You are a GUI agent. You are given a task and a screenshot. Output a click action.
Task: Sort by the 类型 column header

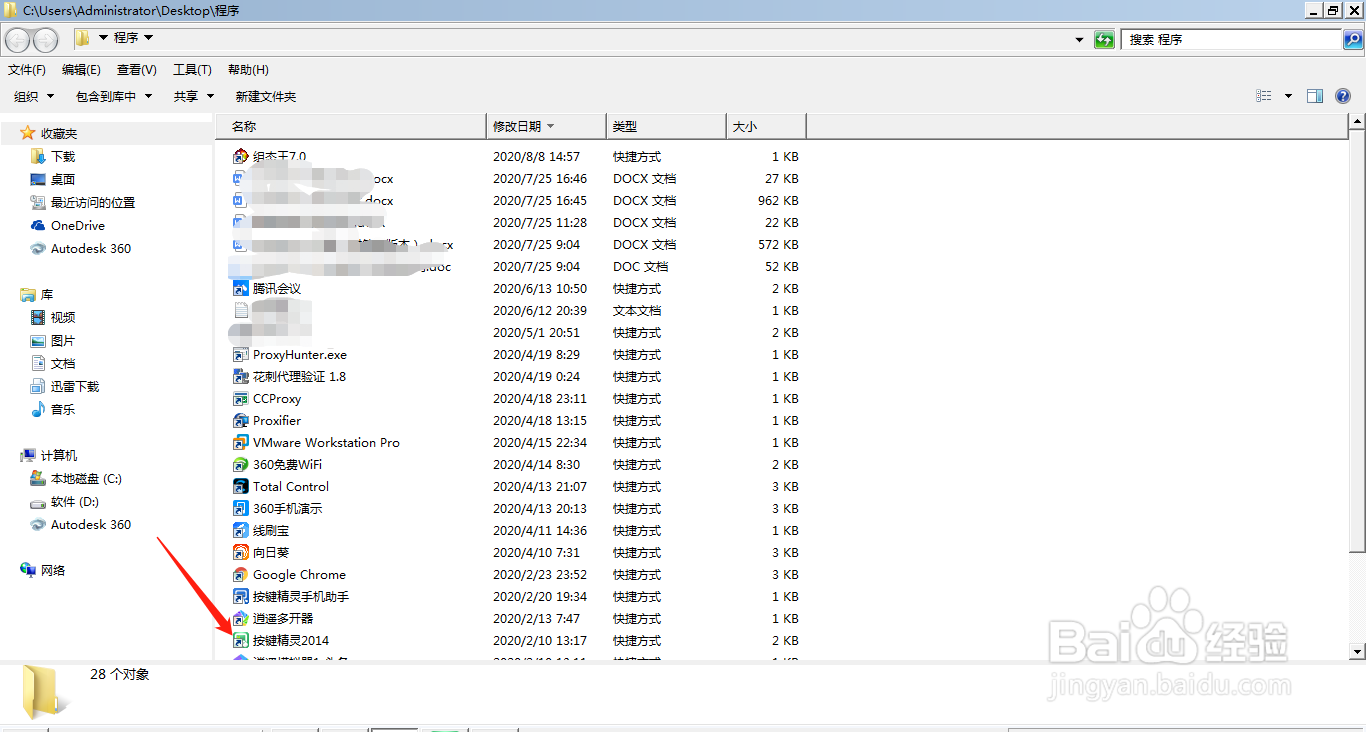coord(666,126)
